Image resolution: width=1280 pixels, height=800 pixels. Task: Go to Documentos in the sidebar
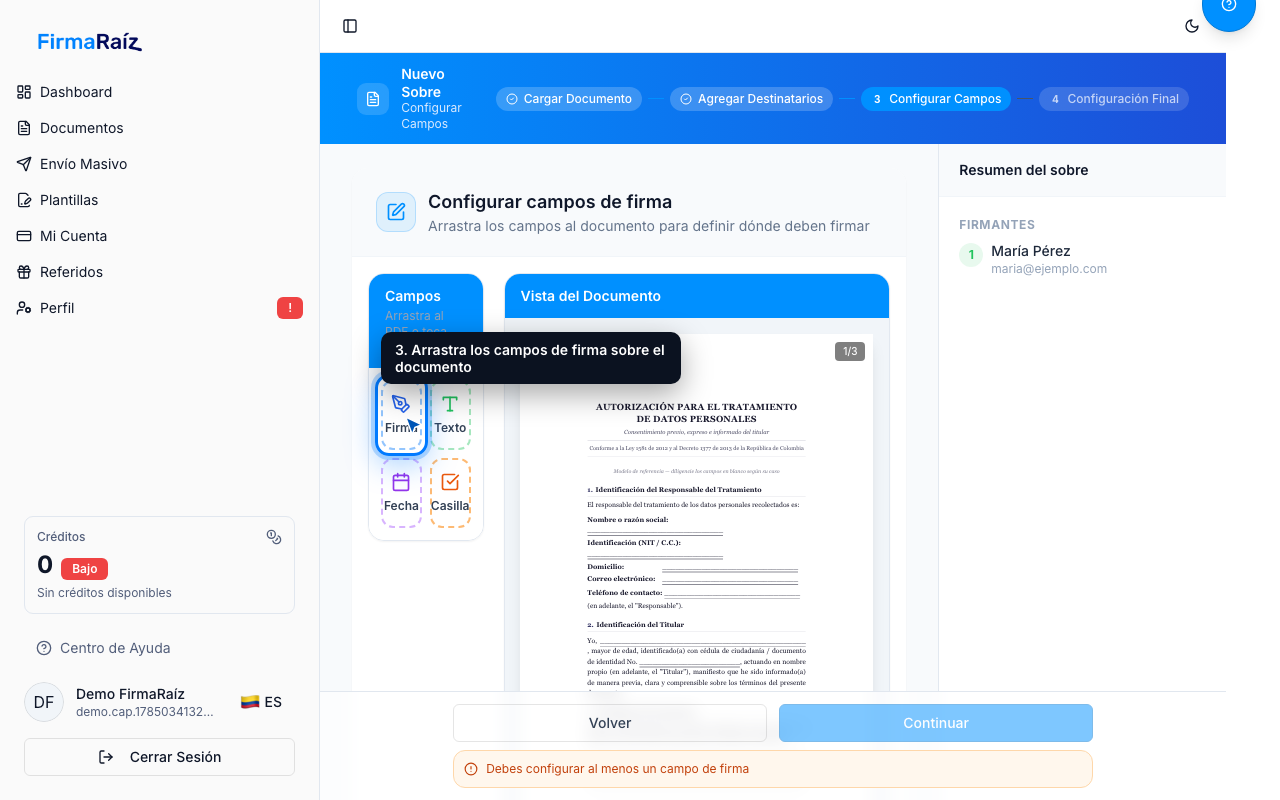pos(160,128)
